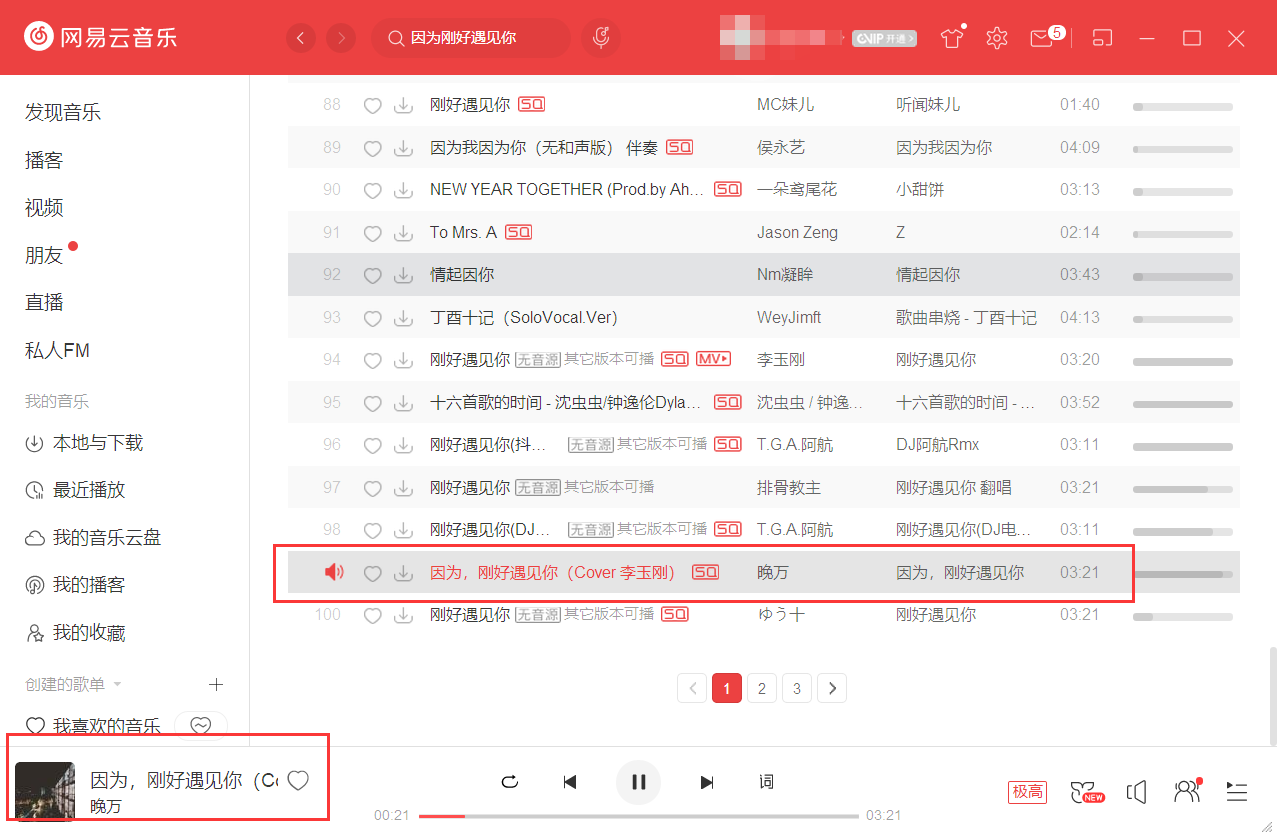Like song 97 by 排骨教主
The width and height of the screenshot is (1277, 837).
coord(372,488)
